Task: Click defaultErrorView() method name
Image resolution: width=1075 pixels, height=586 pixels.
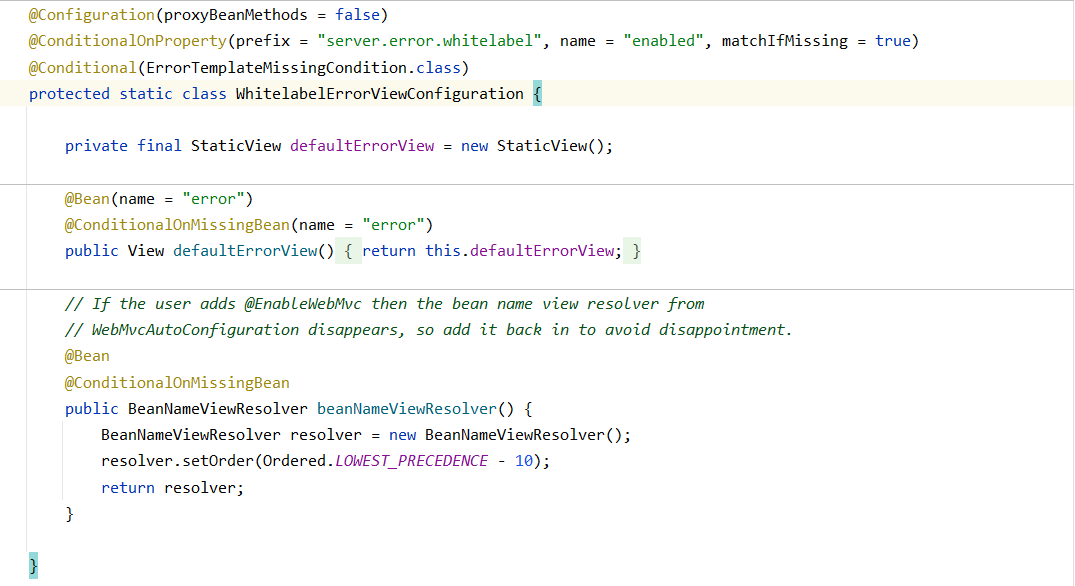Action: pyautogui.click(x=245, y=251)
